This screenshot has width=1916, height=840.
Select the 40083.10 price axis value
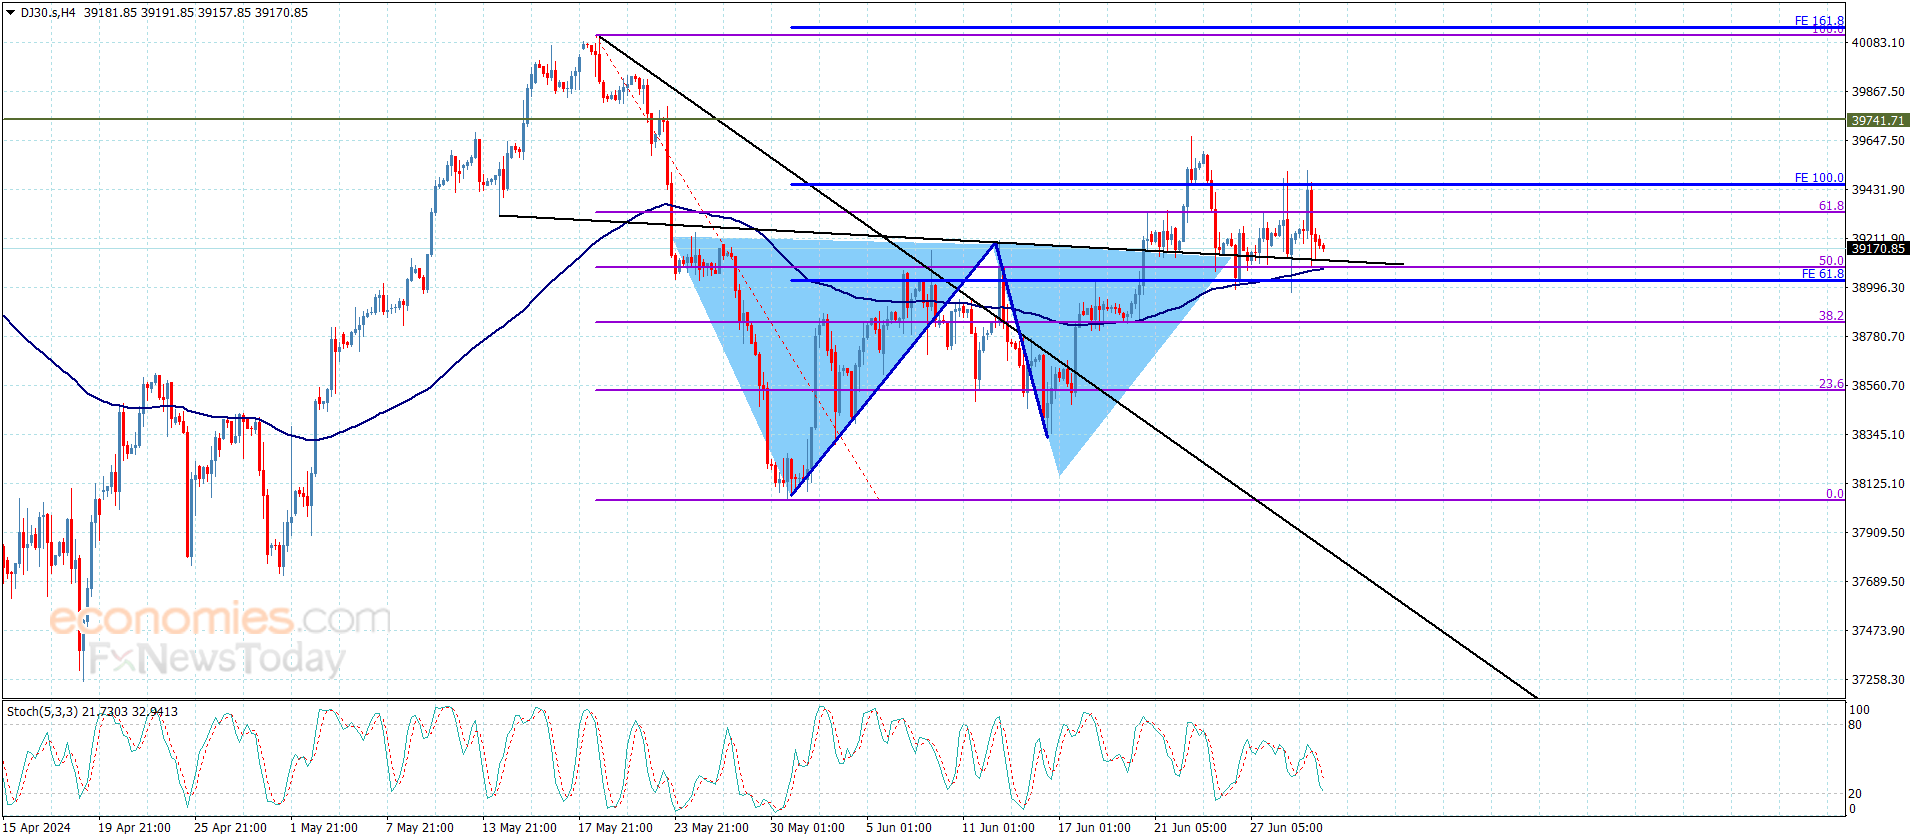(x=1878, y=42)
